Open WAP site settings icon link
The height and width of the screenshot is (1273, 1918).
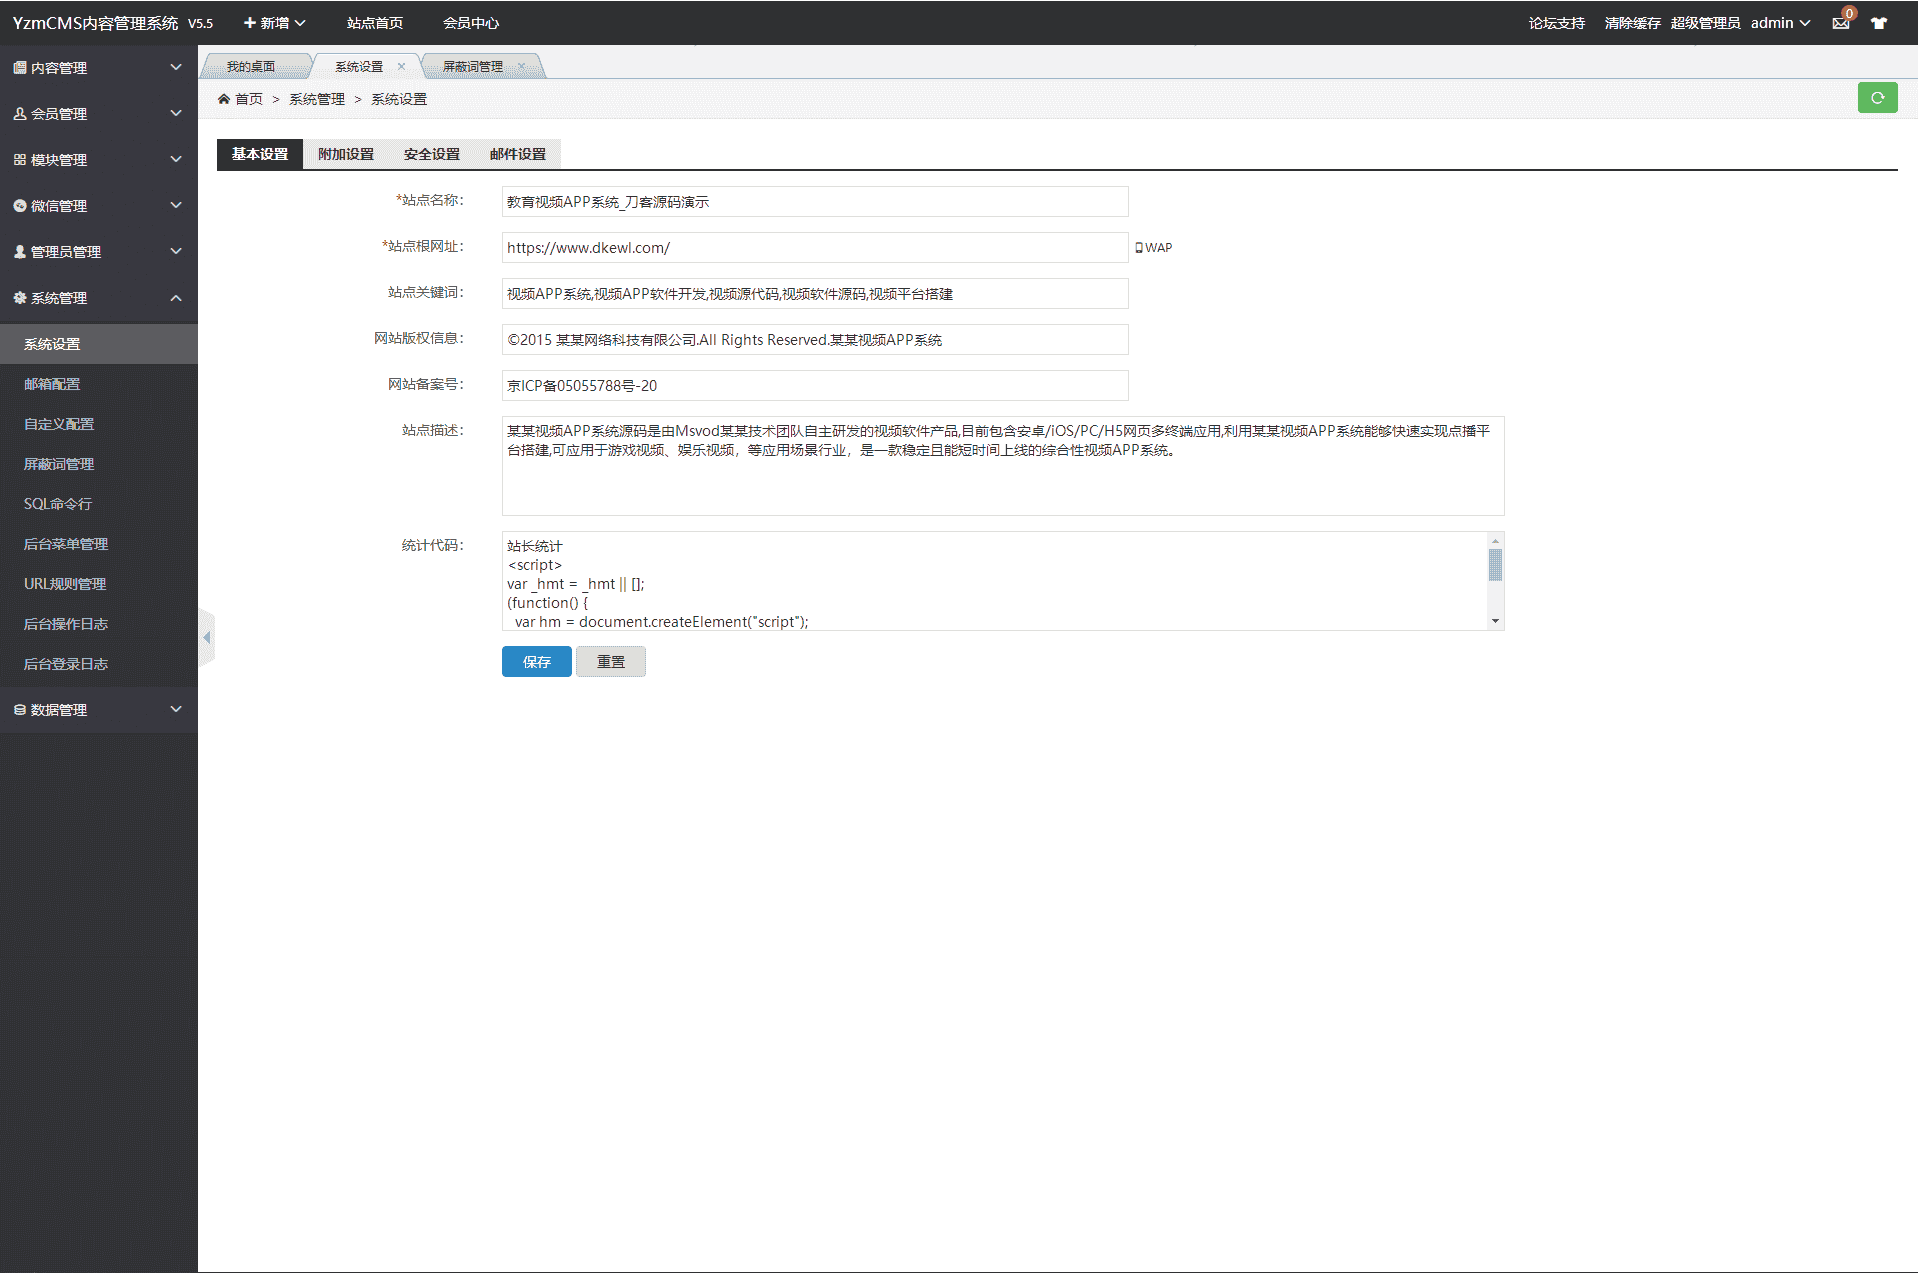coord(1154,248)
